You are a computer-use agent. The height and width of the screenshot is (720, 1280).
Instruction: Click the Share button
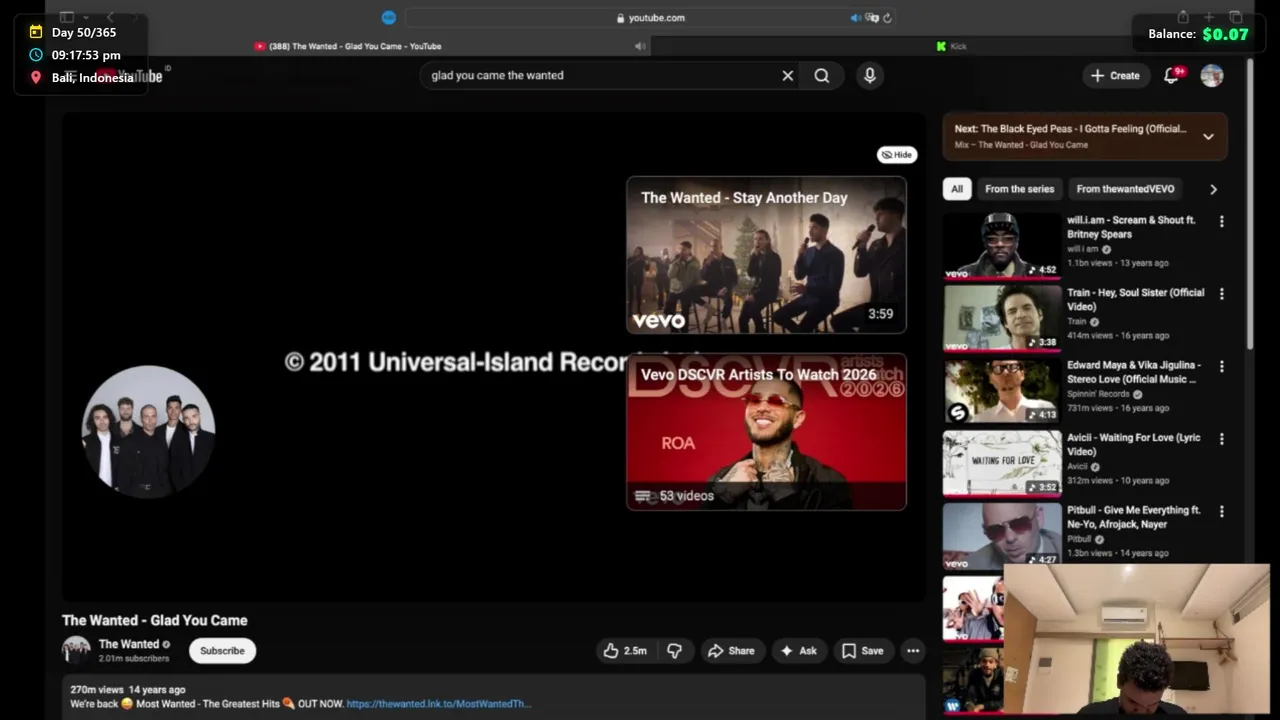click(732, 651)
